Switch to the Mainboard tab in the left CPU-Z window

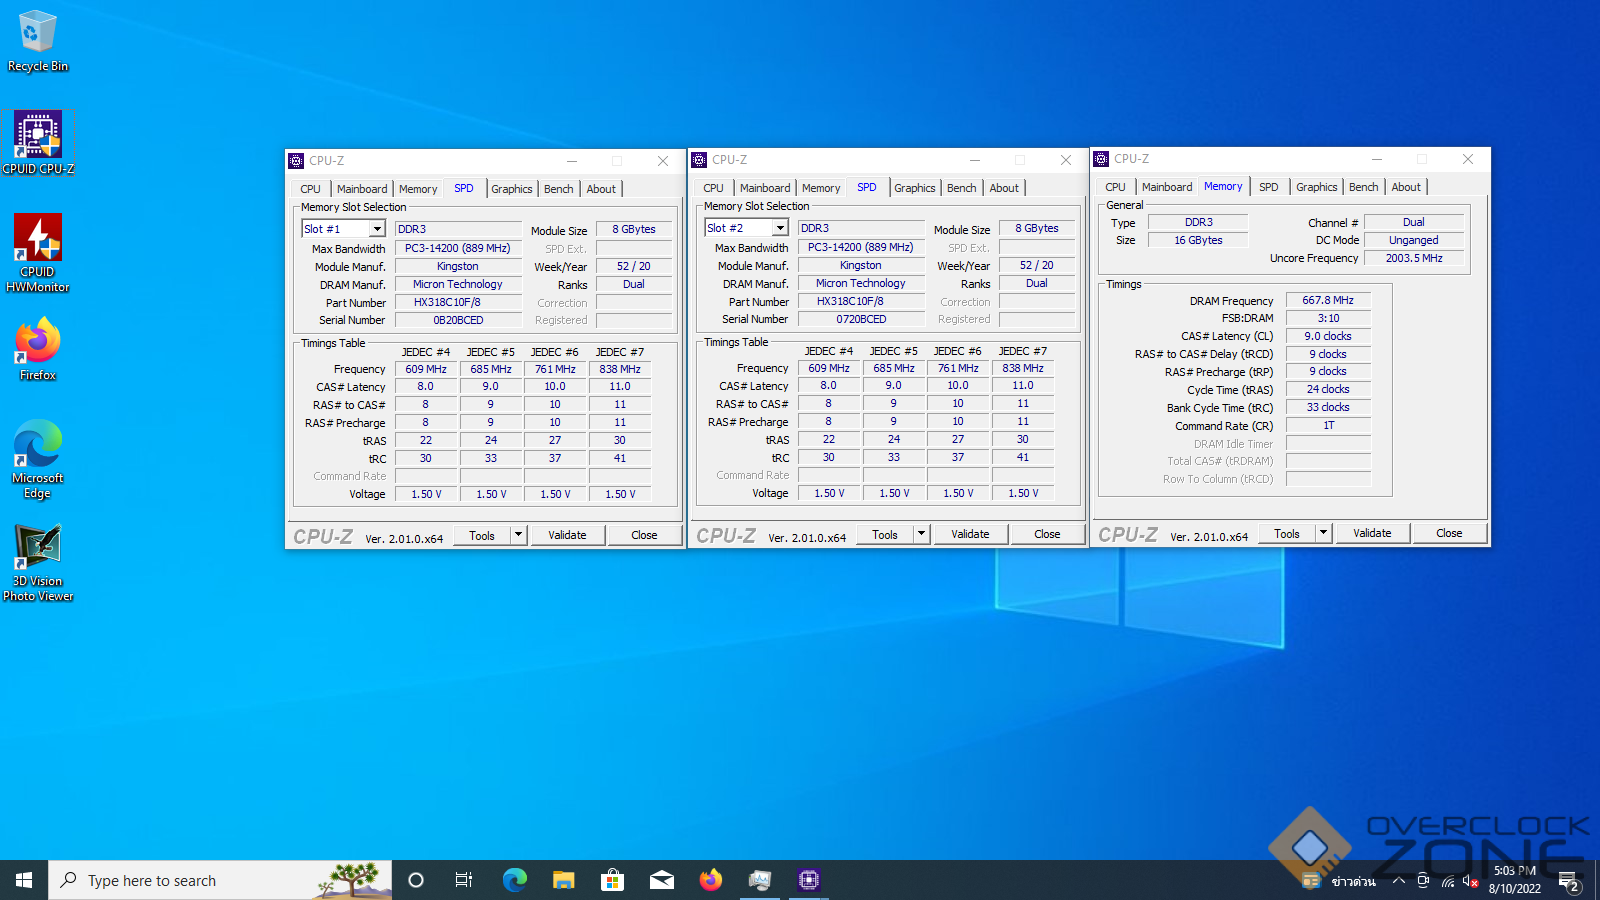(361, 189)
